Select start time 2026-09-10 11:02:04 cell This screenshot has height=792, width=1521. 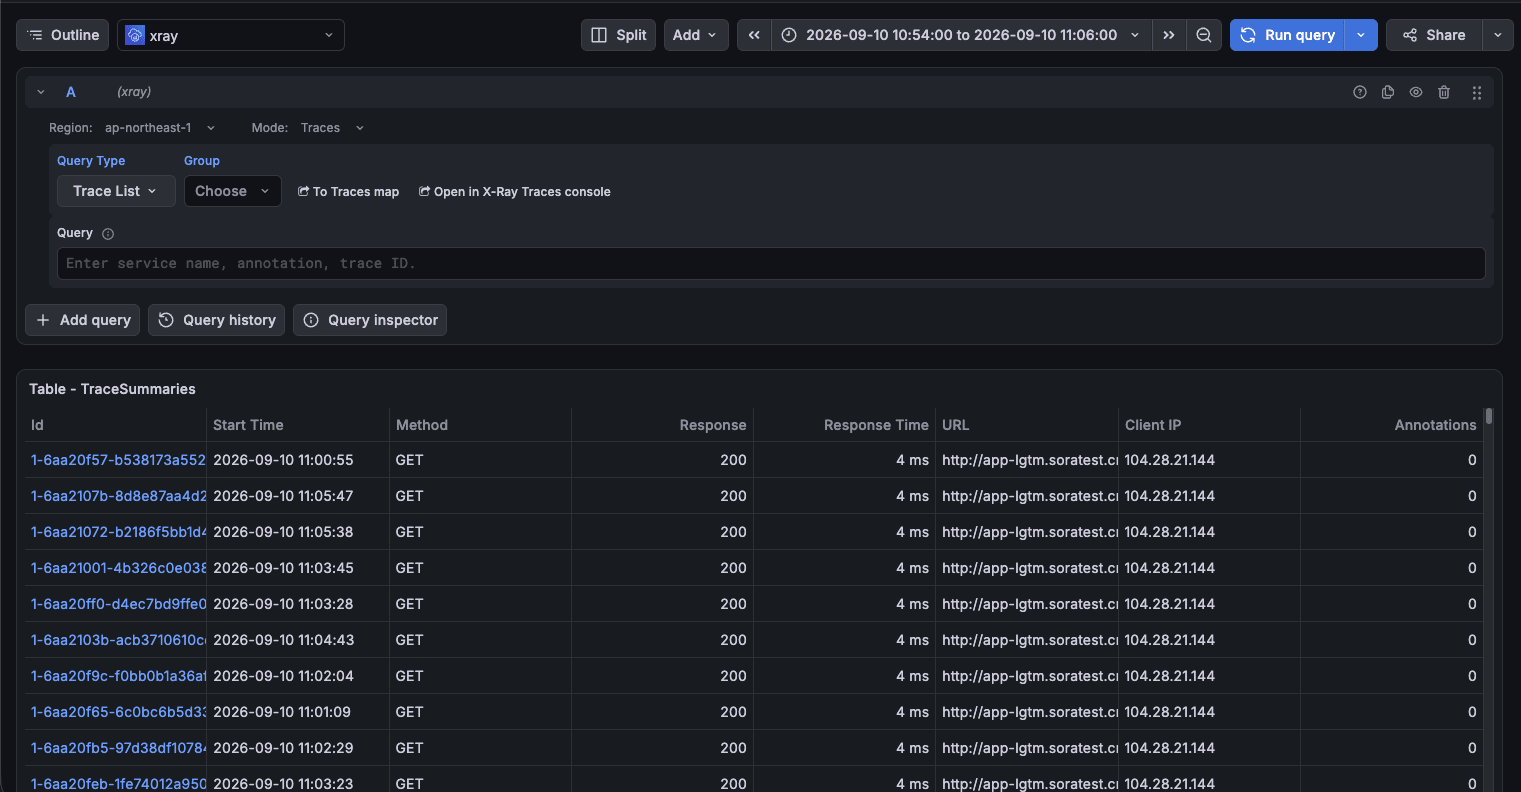pyautogui.click(x=298, y=676)
